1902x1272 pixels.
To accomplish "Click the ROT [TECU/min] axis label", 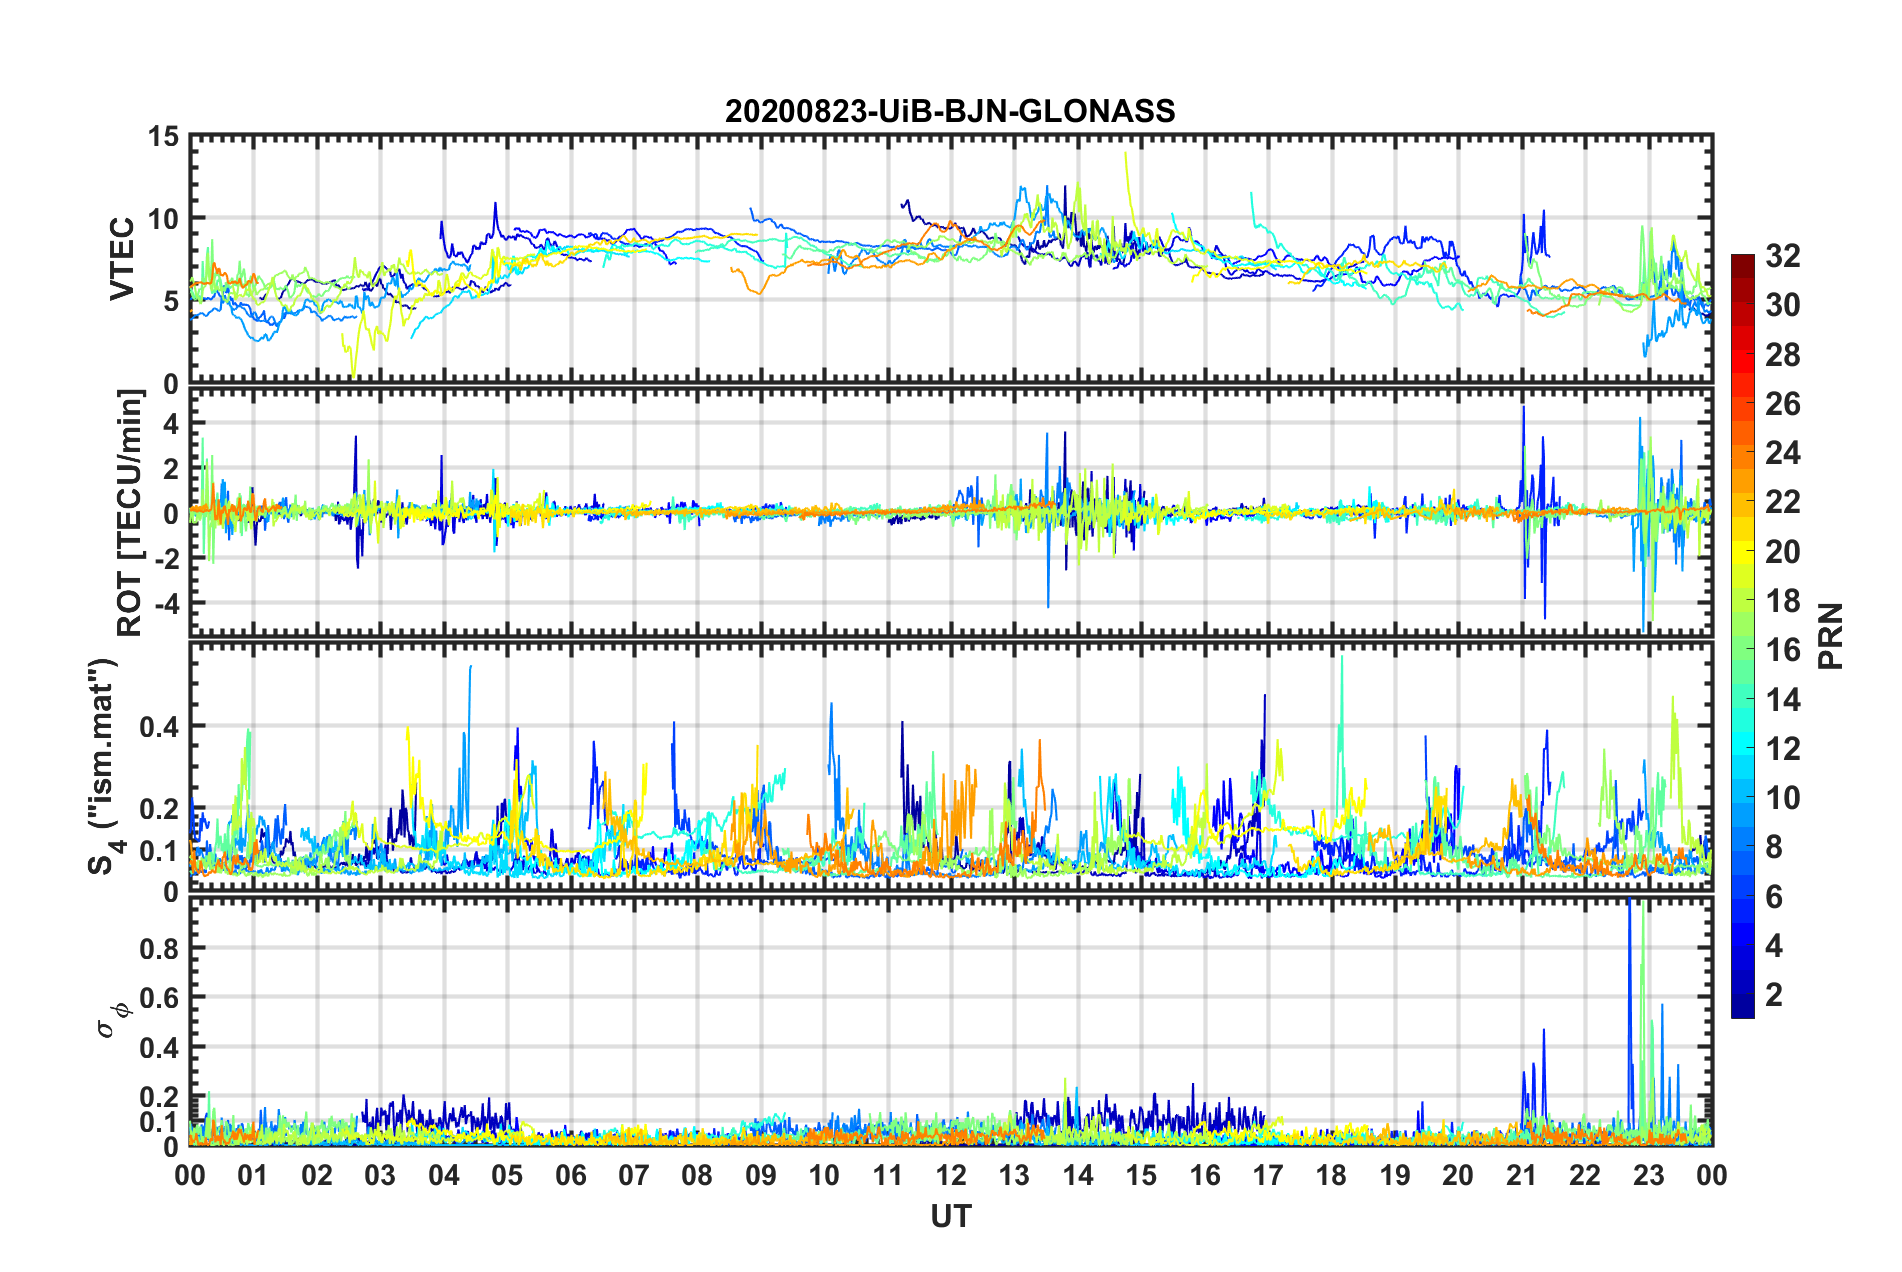I will click(130, 513).
